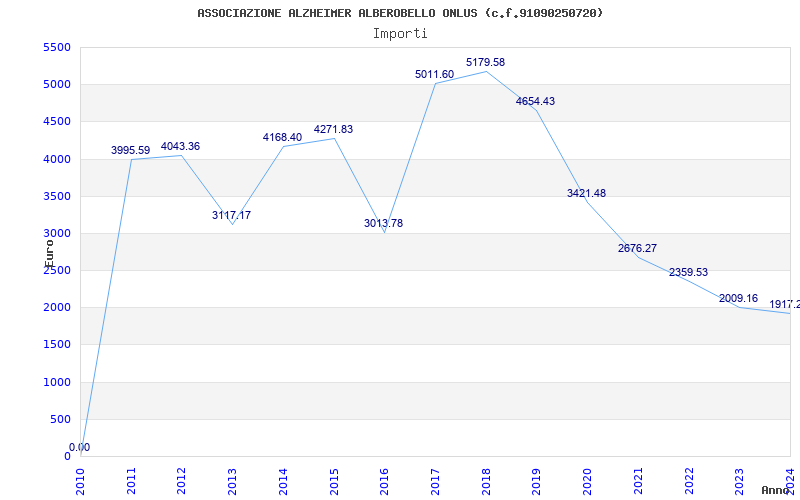Click the 2011 x-axis year label

pyautogui.click(x=131, y=481)
